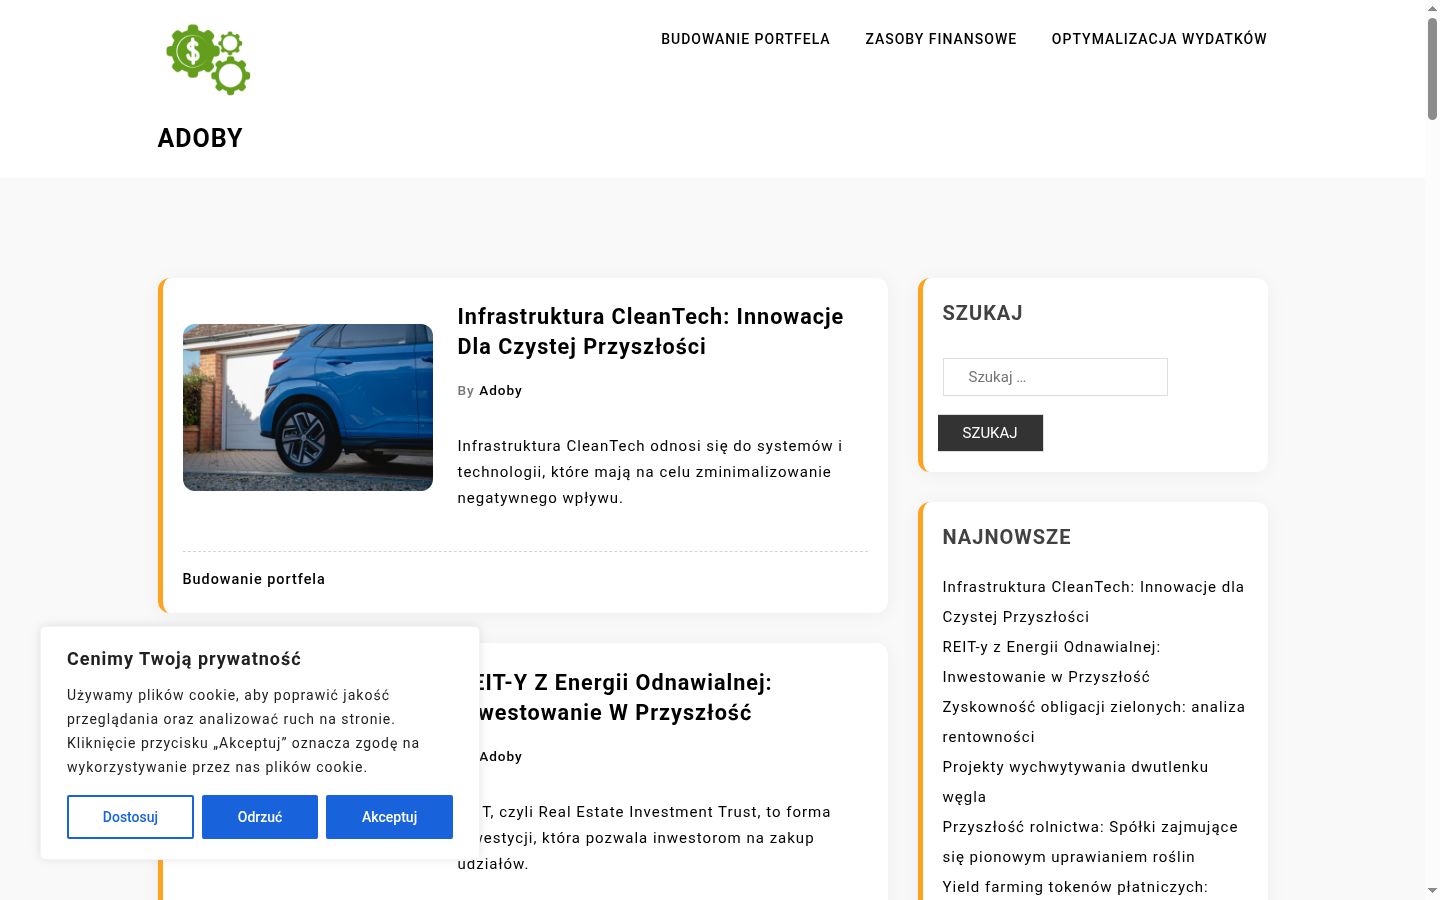The image size is (1440, 900).
Task: Open the blue car article thumbnail
Action: [x=308, y=407]
